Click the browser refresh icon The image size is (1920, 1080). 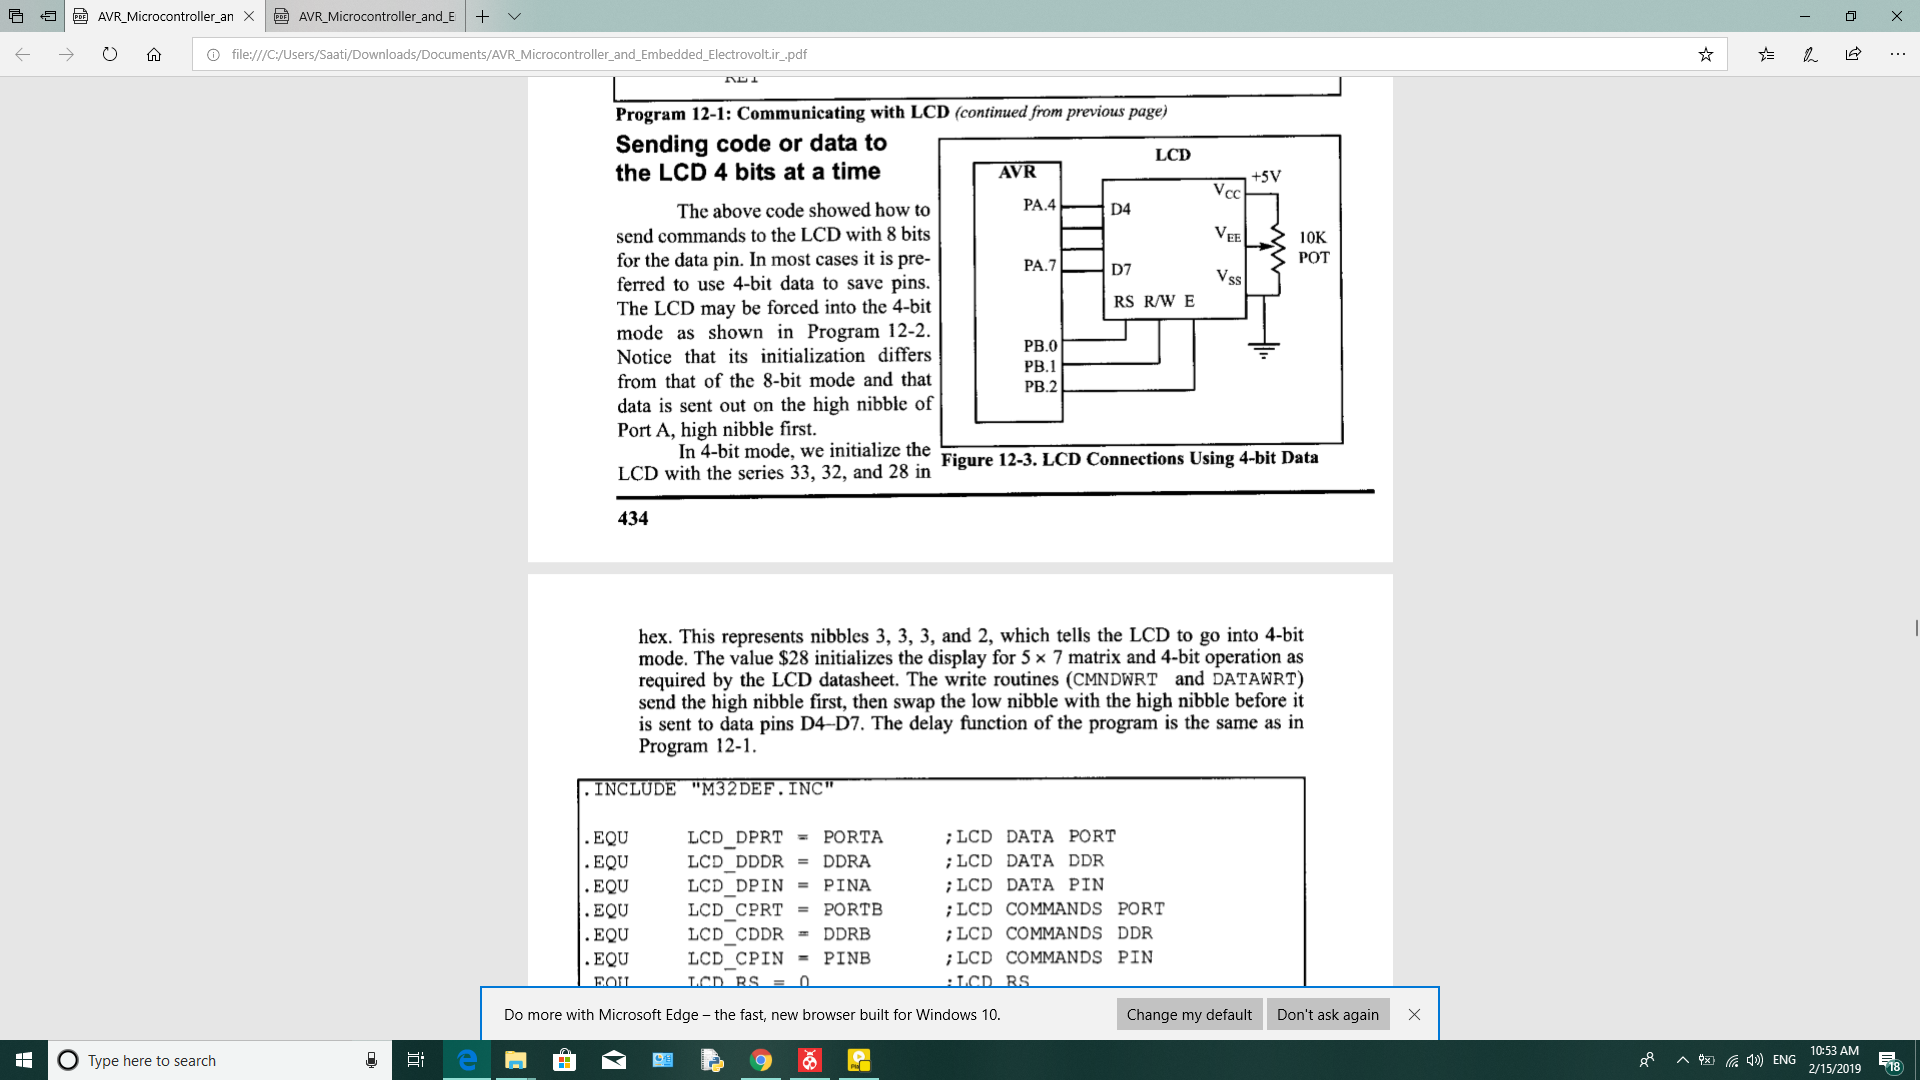point(110,54)
